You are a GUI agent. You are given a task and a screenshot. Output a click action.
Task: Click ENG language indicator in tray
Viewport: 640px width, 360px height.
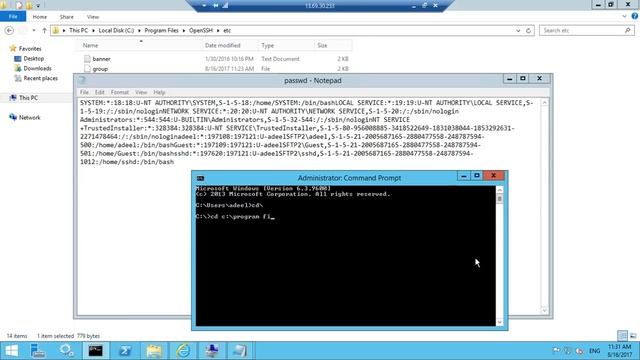coord(594,351)
